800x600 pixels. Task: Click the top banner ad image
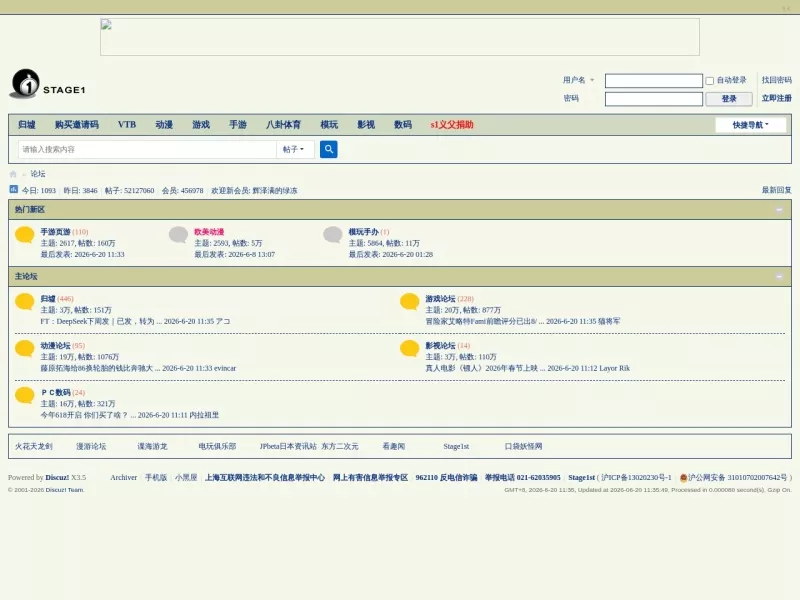pos(399,37)
